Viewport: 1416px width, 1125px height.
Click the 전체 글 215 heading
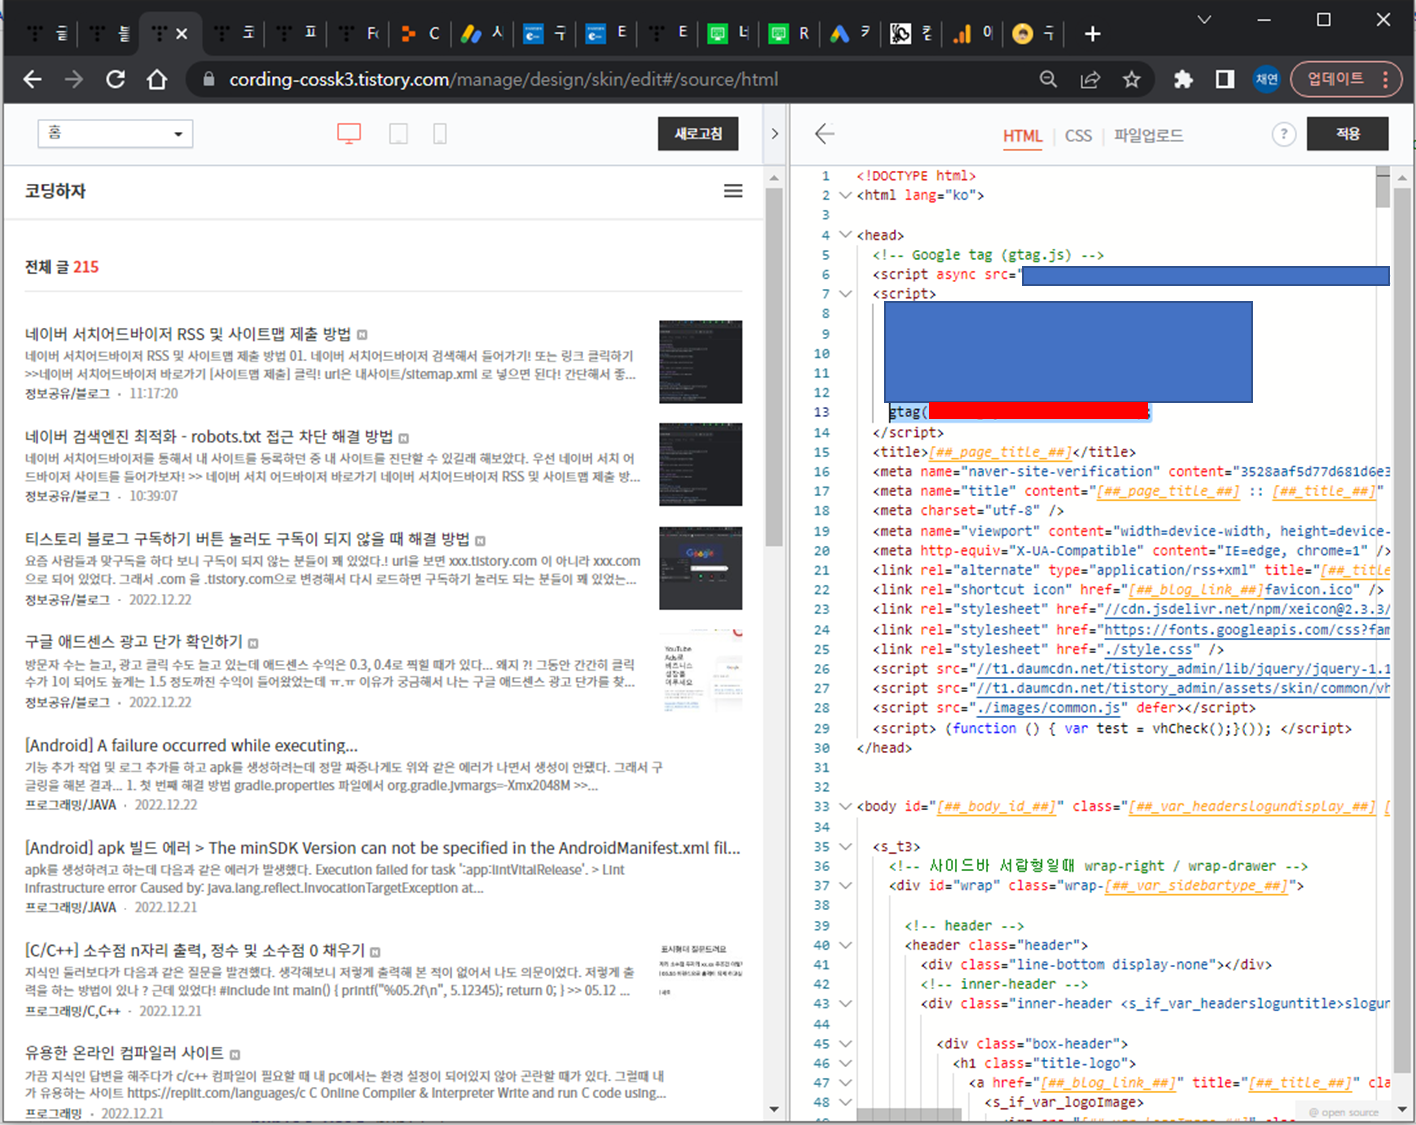pyautogui.click(x=62, y=267)
